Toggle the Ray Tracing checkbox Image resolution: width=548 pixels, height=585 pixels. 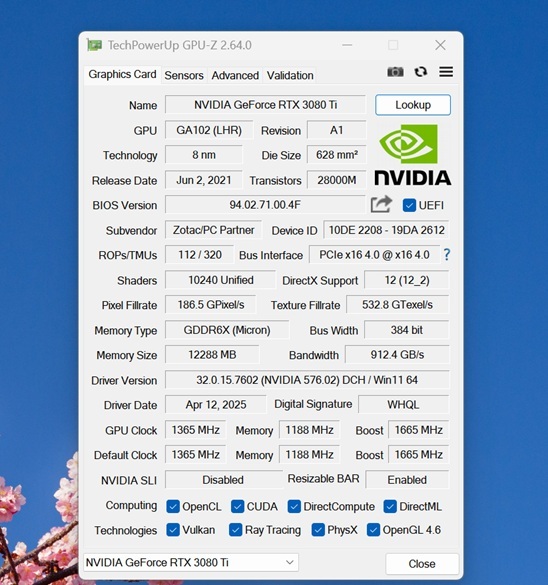tap(236, 530)
